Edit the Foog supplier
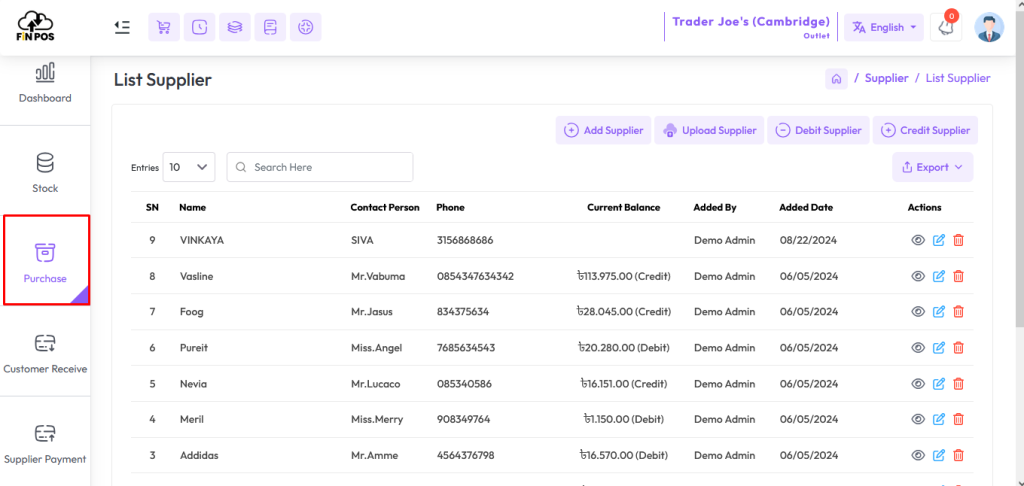This screenshot has width=1024, height=486. 938,312
